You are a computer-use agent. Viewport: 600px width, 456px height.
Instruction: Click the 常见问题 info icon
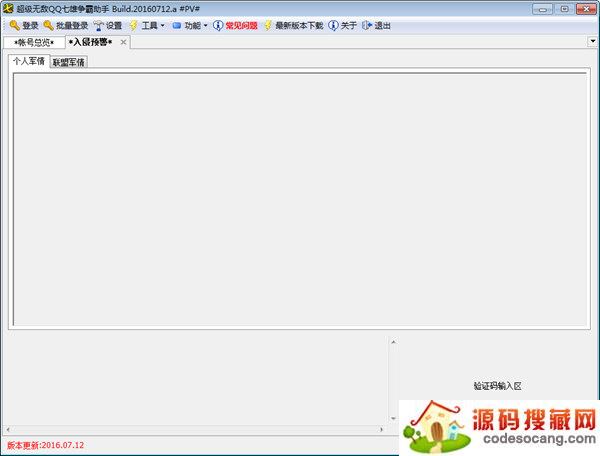point(218,26)
